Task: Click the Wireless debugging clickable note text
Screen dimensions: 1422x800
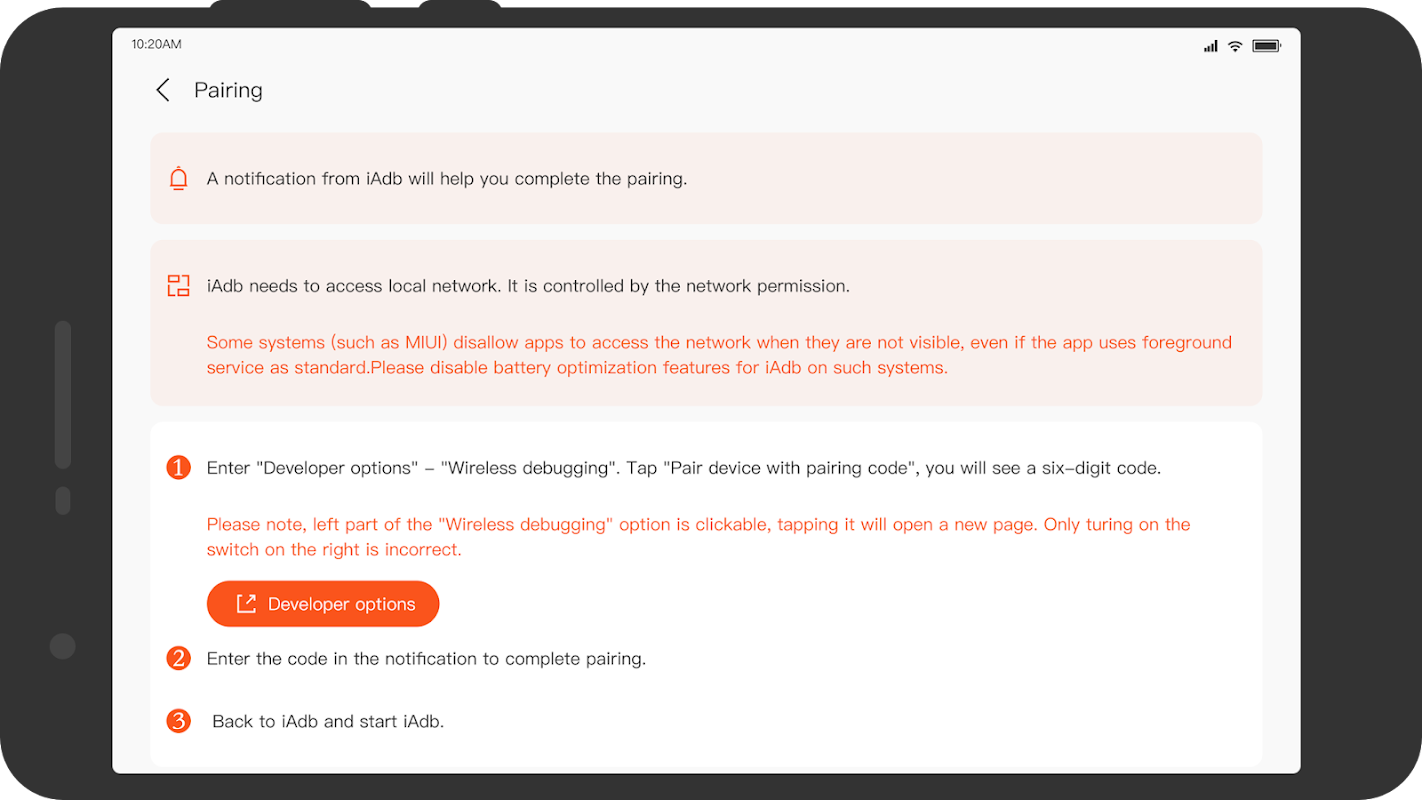Action: coord(698,537)
